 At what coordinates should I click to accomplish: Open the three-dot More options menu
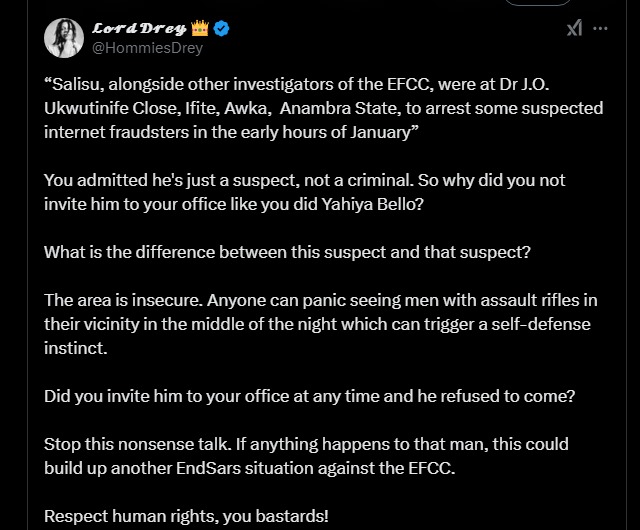click(x=600, y=29)
